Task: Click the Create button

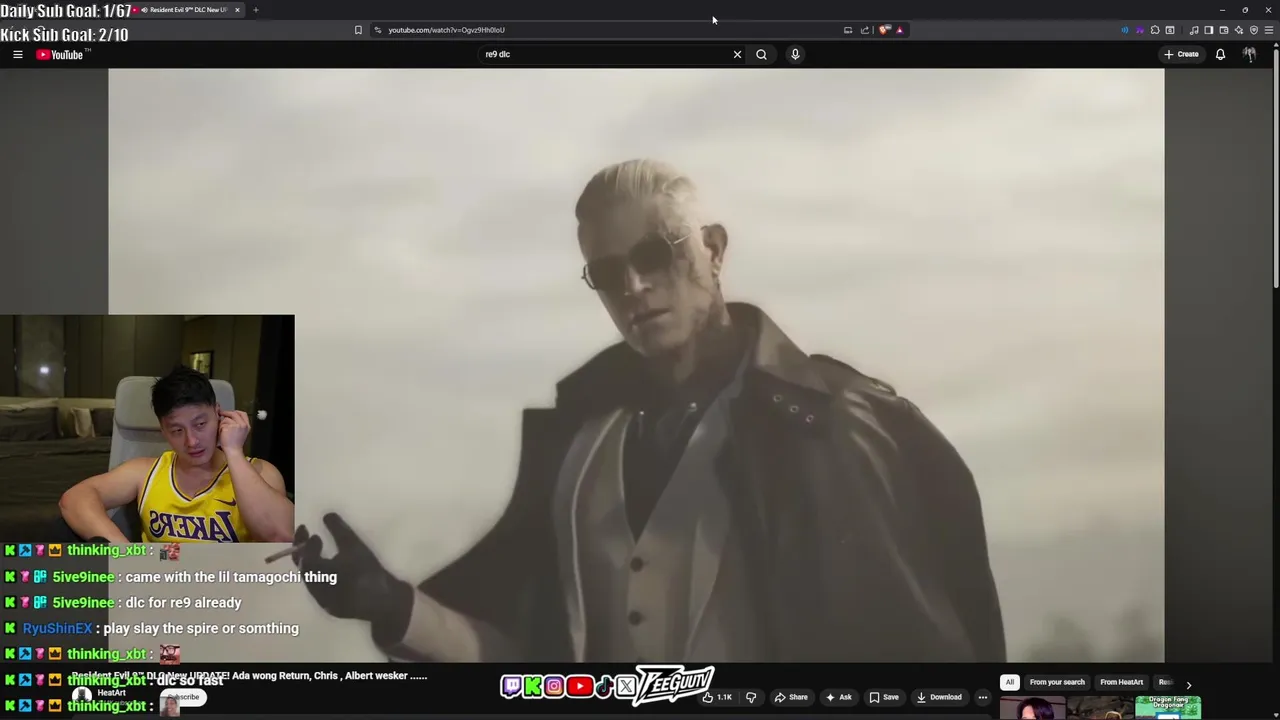Action: tap(1181, 54)
